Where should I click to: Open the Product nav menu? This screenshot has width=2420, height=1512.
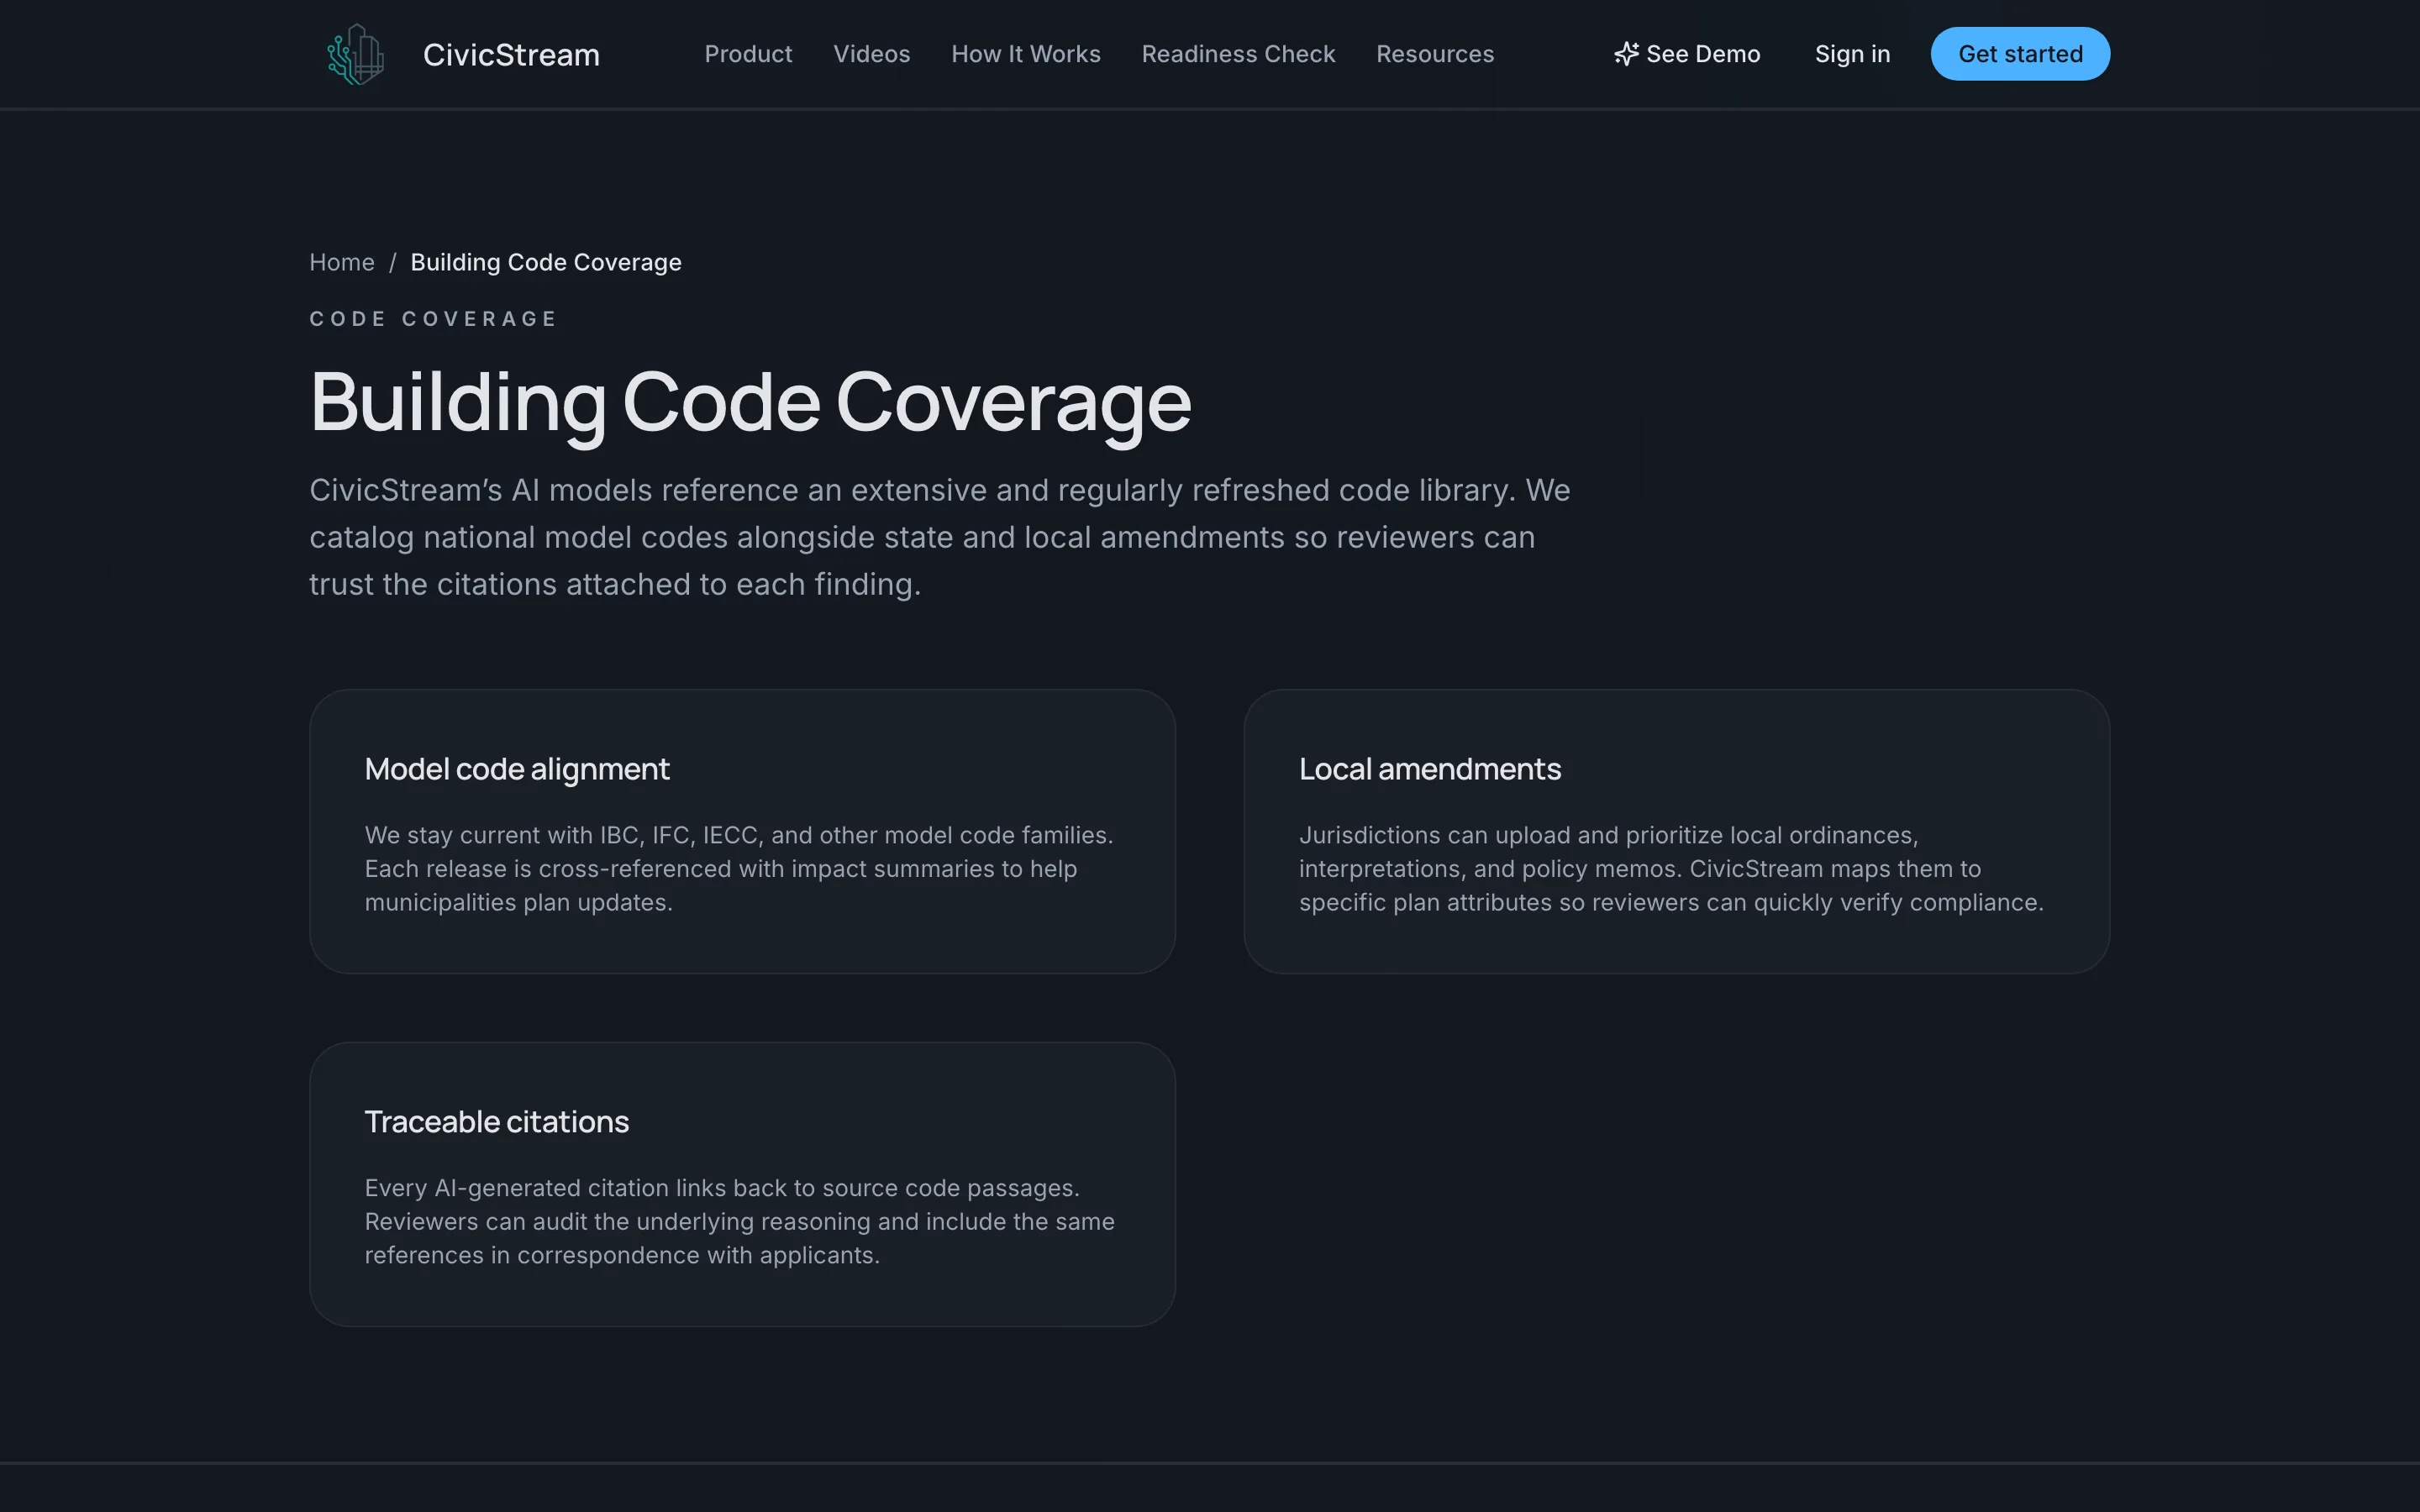[748, 54]
